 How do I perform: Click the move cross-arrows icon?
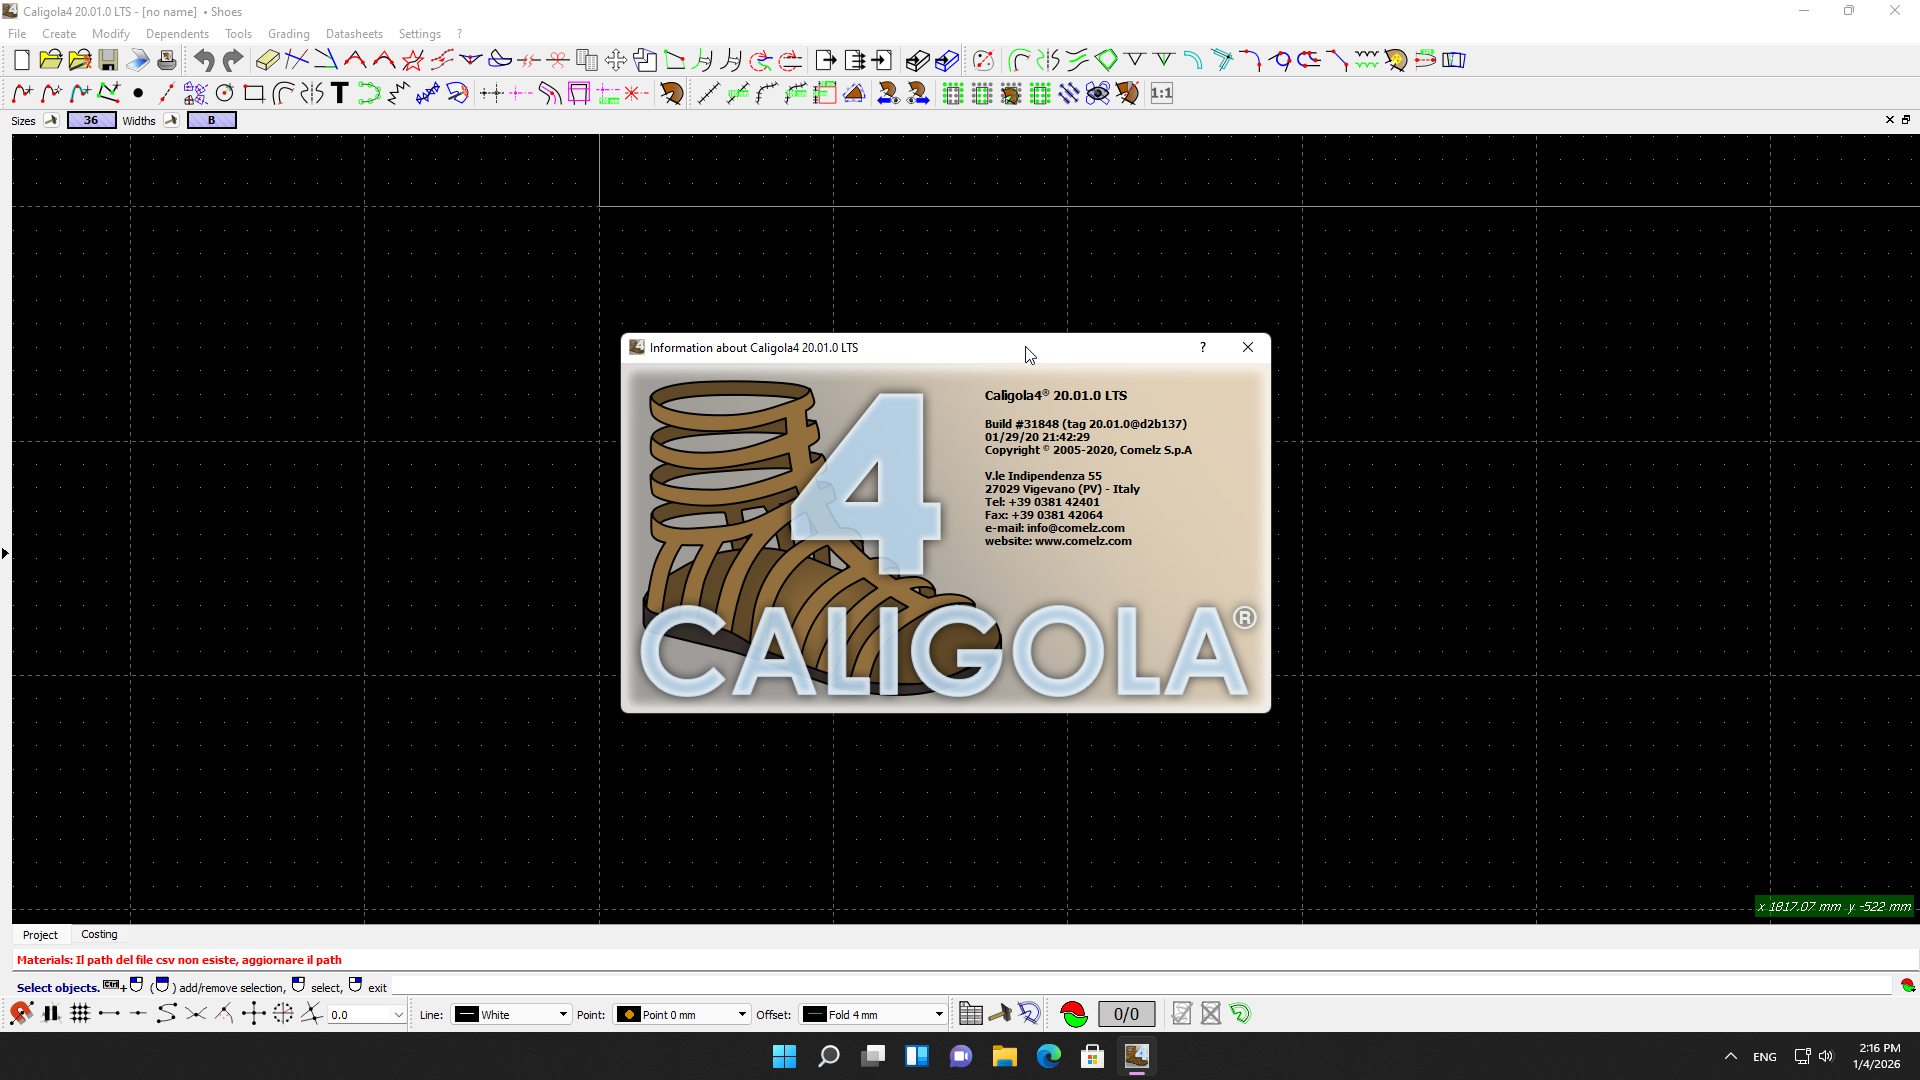tap(616, 61)
